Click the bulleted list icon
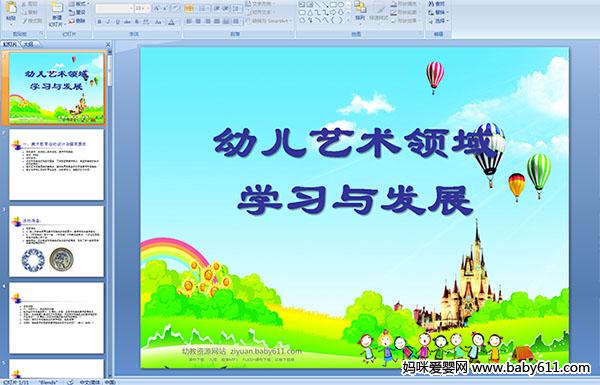600x385 pixels. [189, 8]
